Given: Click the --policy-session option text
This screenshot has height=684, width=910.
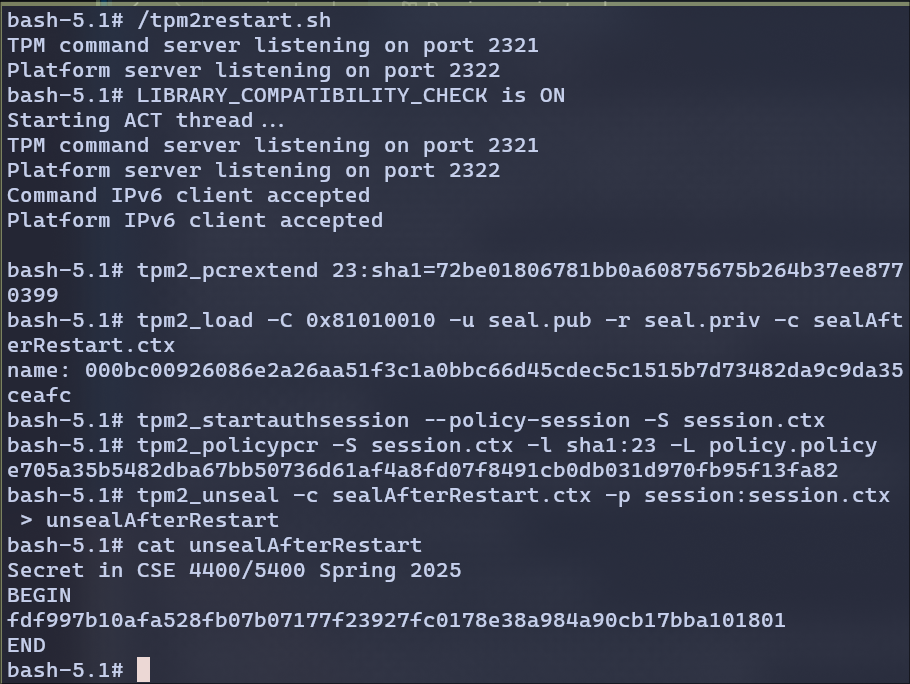Looking at the screenshot, I should click(526, 421).
